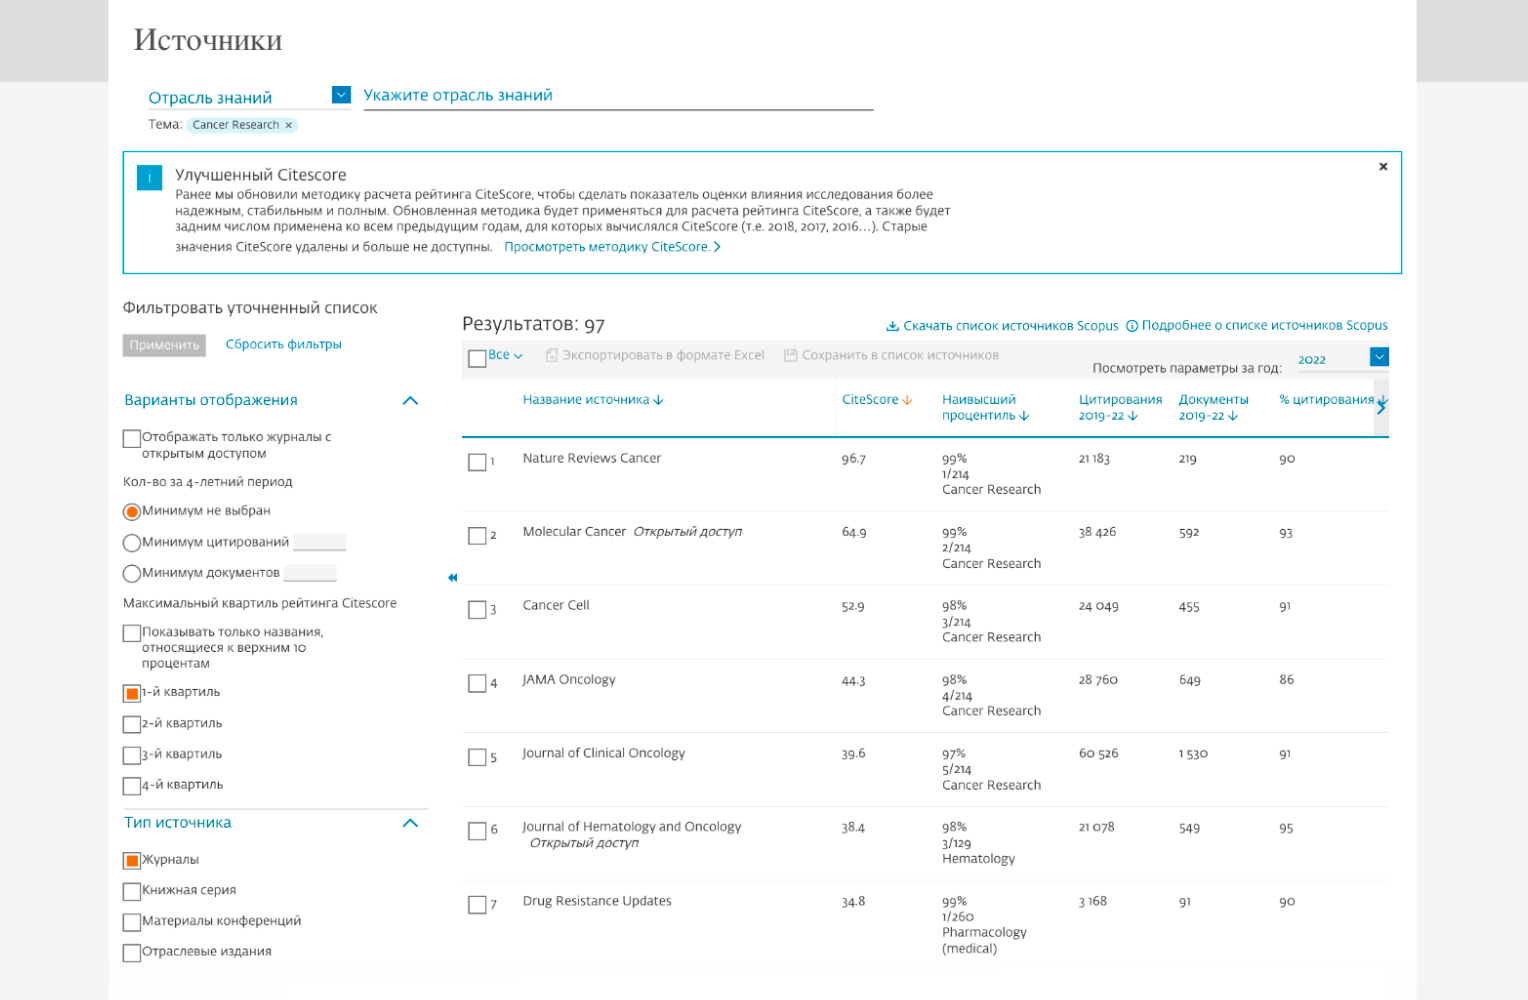Click the info icon in Citescore banner

coord(149,178)
